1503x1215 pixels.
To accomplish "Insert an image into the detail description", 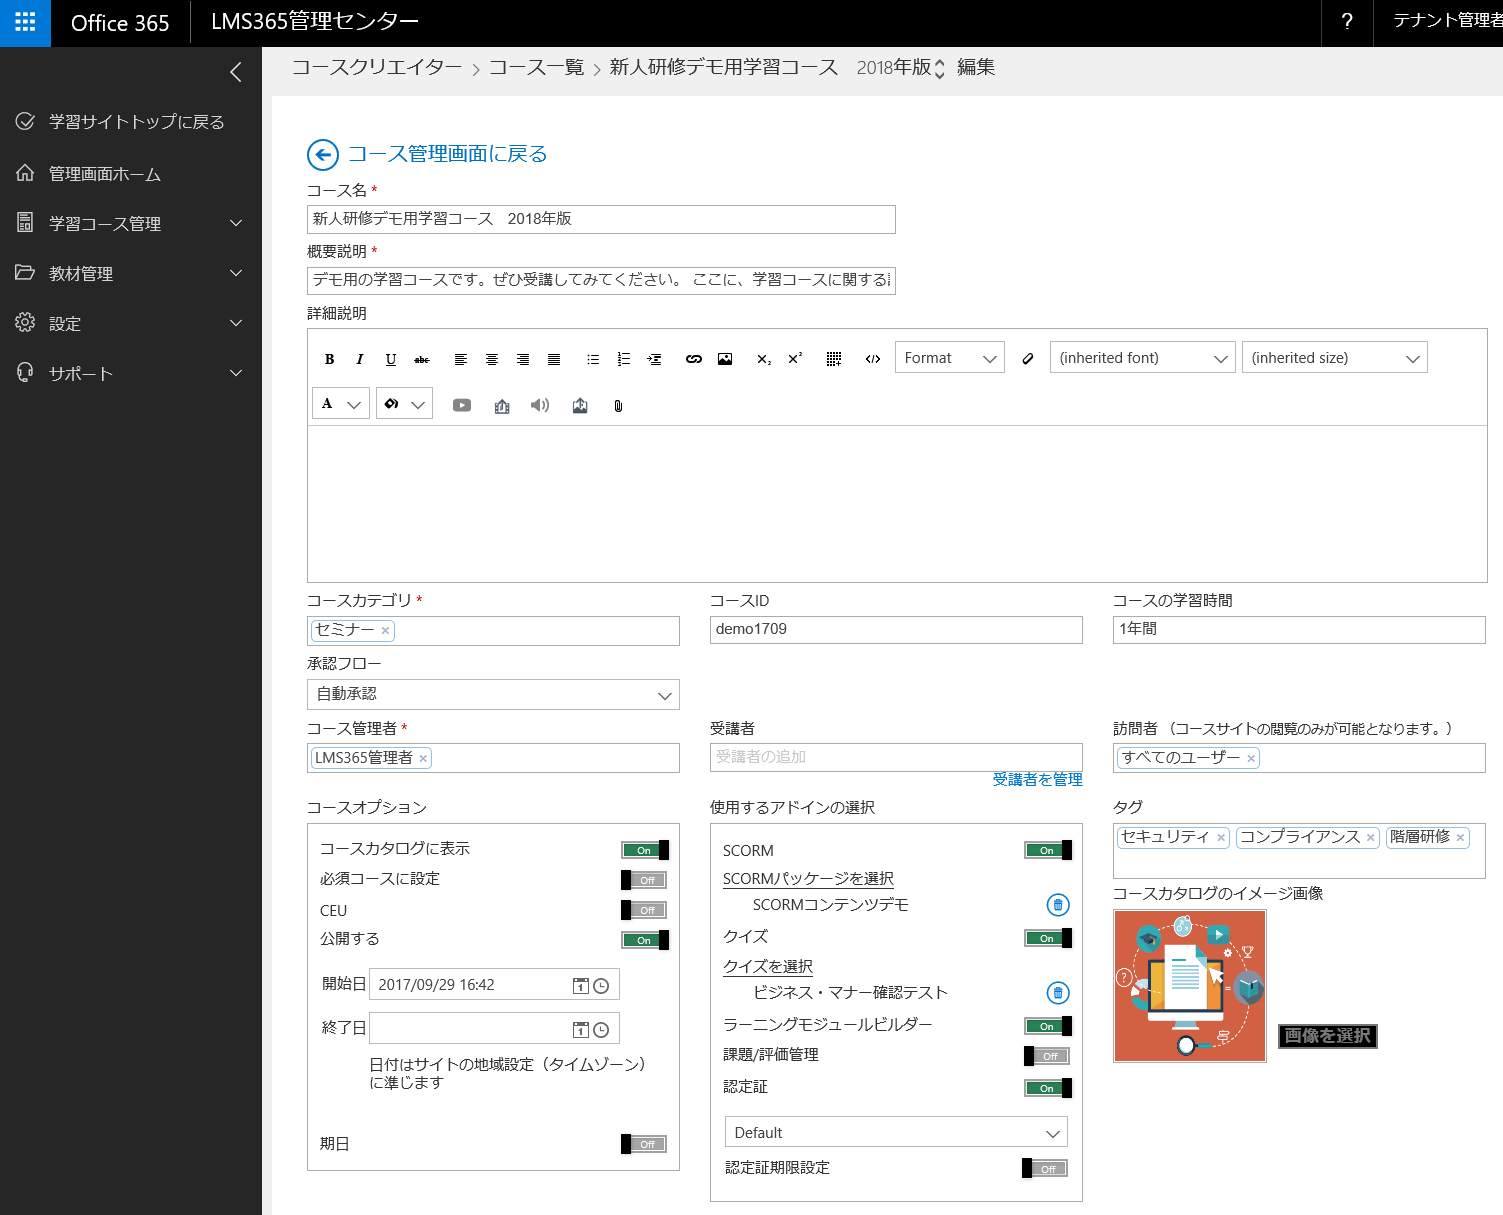I will click(x=725, y=359).
